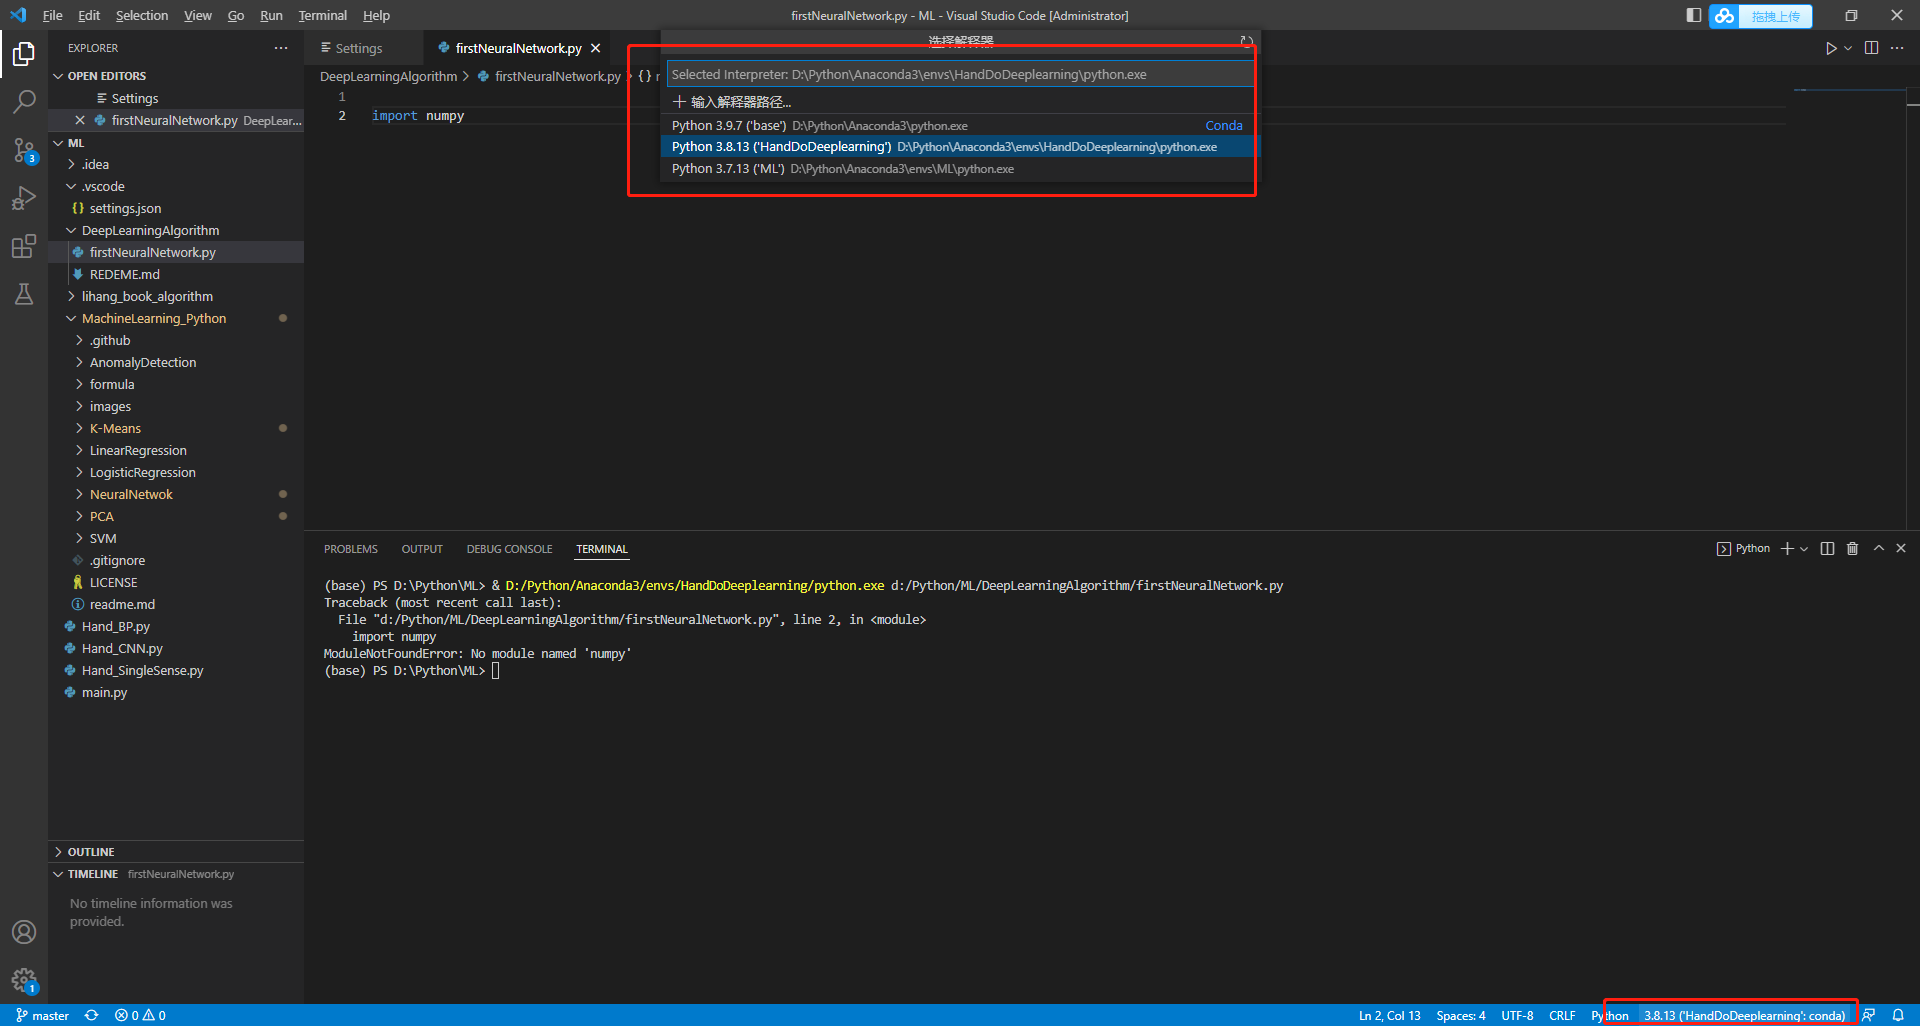Switch to the OUTPUT panel tab
Image resolution: width=1920 pixels, height=1026 pixels.
[x=422, y=549]
